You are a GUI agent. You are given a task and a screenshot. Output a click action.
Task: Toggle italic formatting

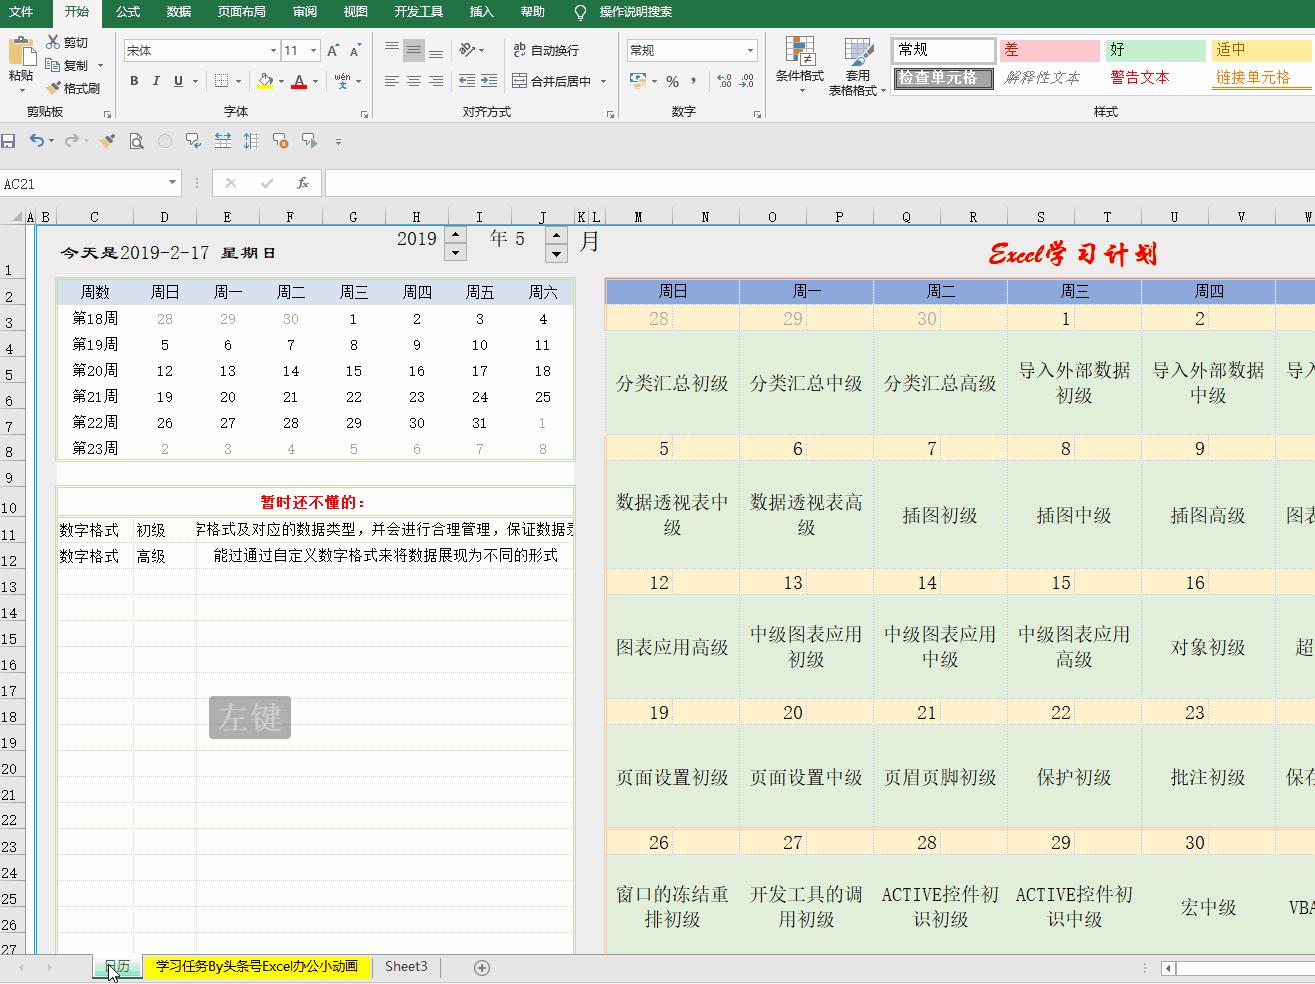156,80
